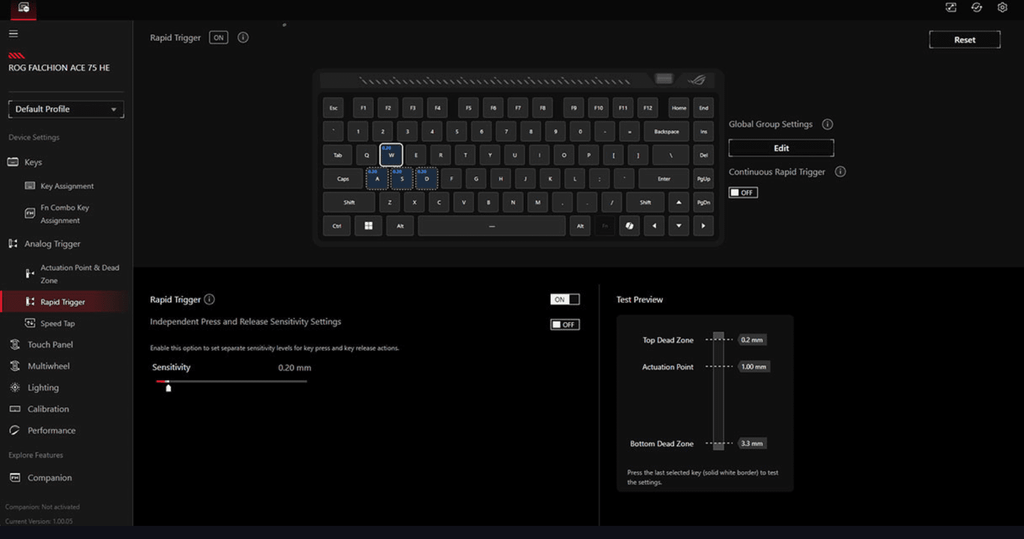Open Touch Panel settings
Viewport: 1024px width, 539px height.
point(50,344)
